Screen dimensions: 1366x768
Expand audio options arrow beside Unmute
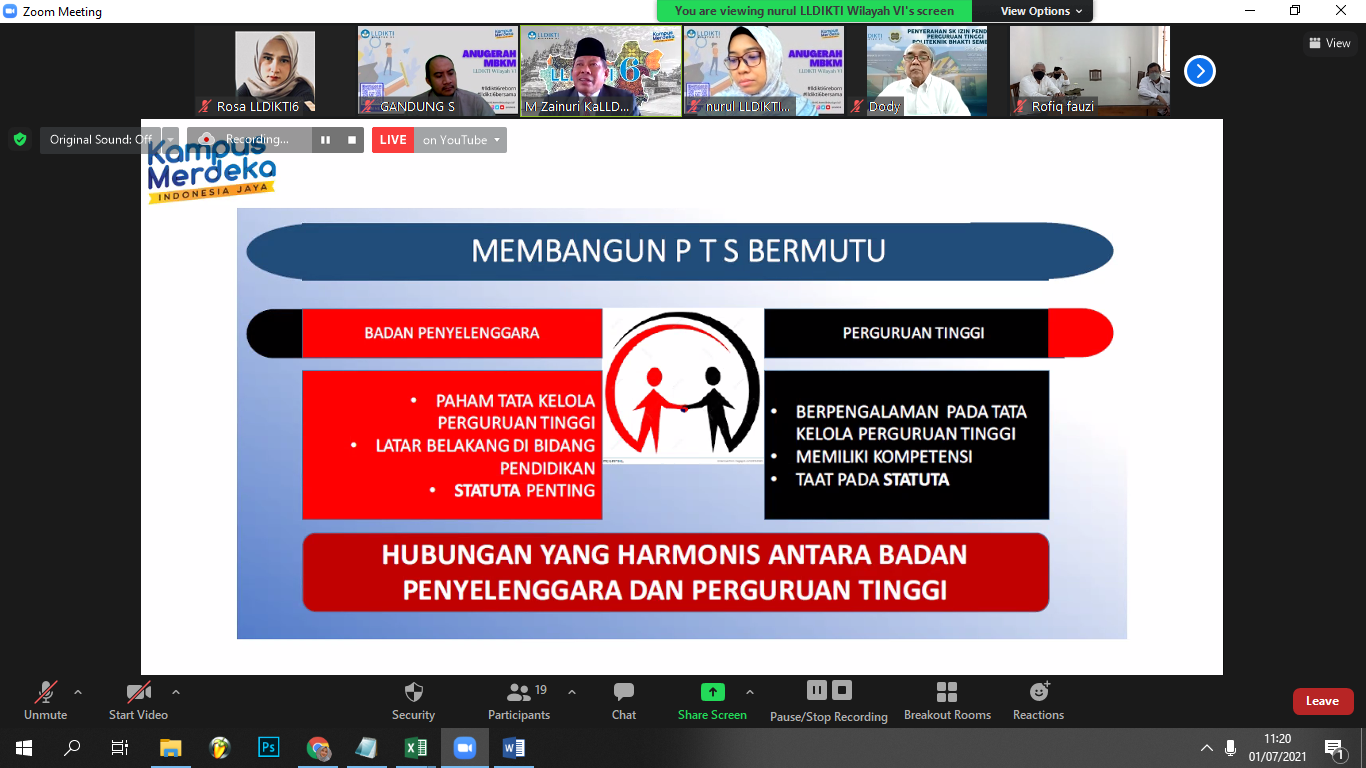click(x=78, y=692)
